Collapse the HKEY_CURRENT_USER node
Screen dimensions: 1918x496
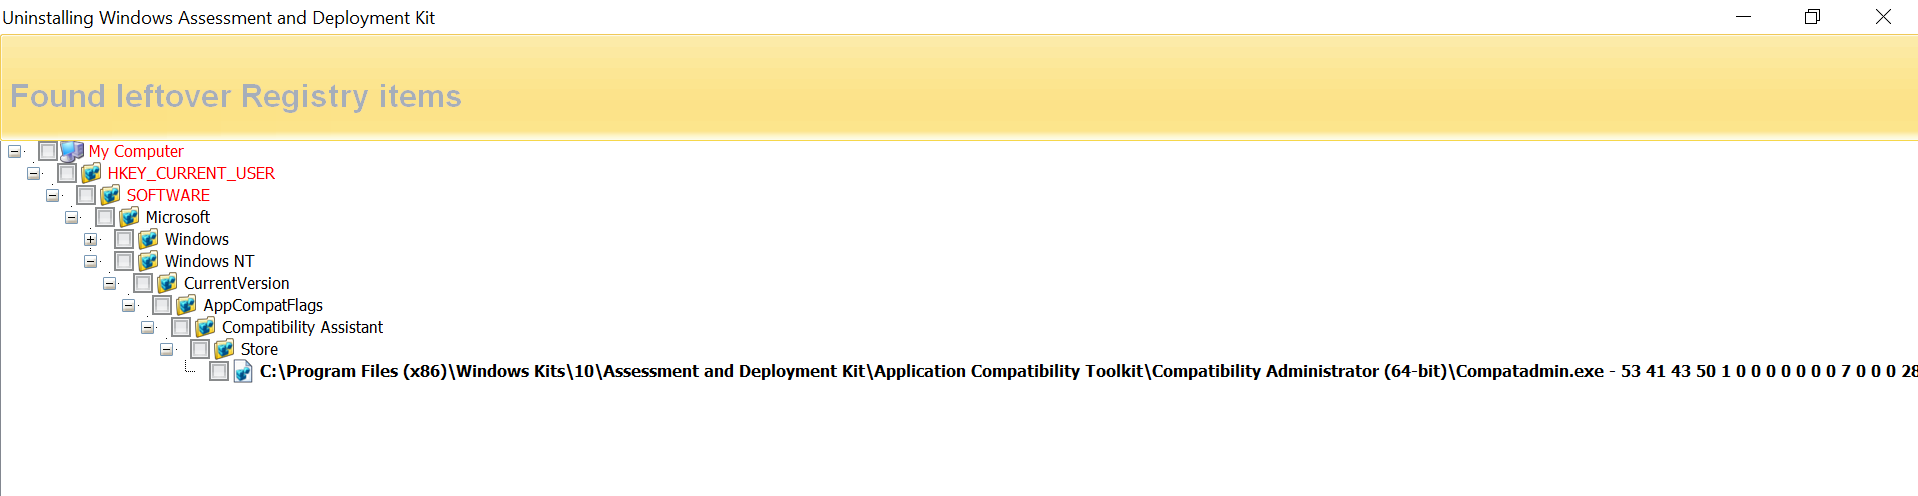[33, 173]
